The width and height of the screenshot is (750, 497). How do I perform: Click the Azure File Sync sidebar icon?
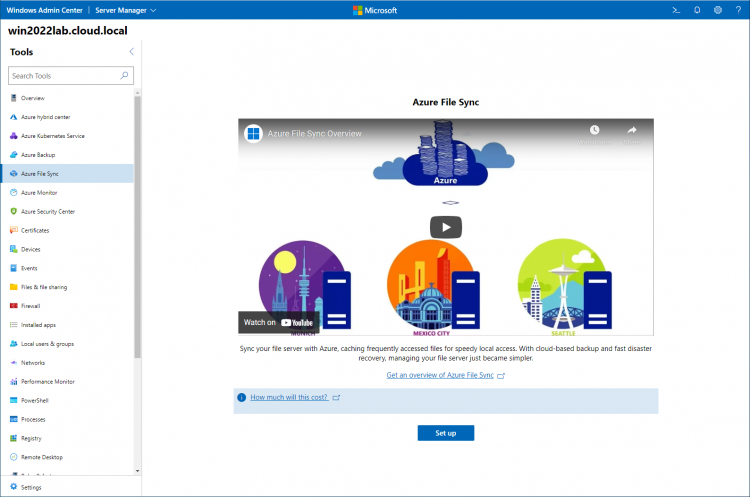click(13, 174)
